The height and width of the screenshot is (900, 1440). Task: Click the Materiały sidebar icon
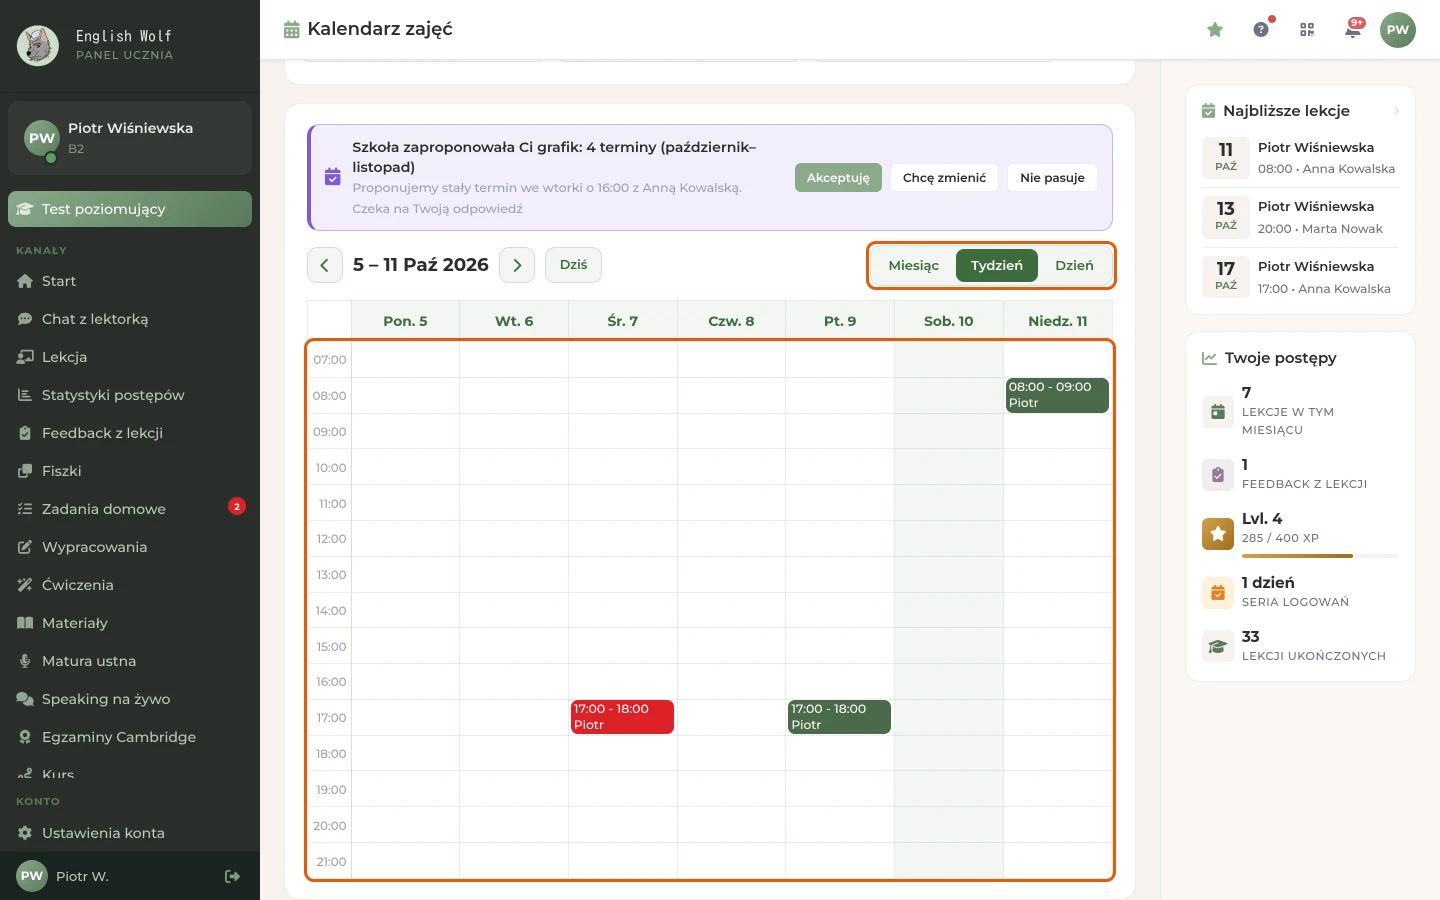click(x=25, y=623)
